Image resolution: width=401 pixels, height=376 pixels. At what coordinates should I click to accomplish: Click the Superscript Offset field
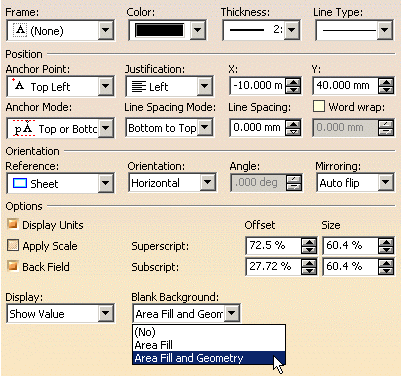coord(273,246)
